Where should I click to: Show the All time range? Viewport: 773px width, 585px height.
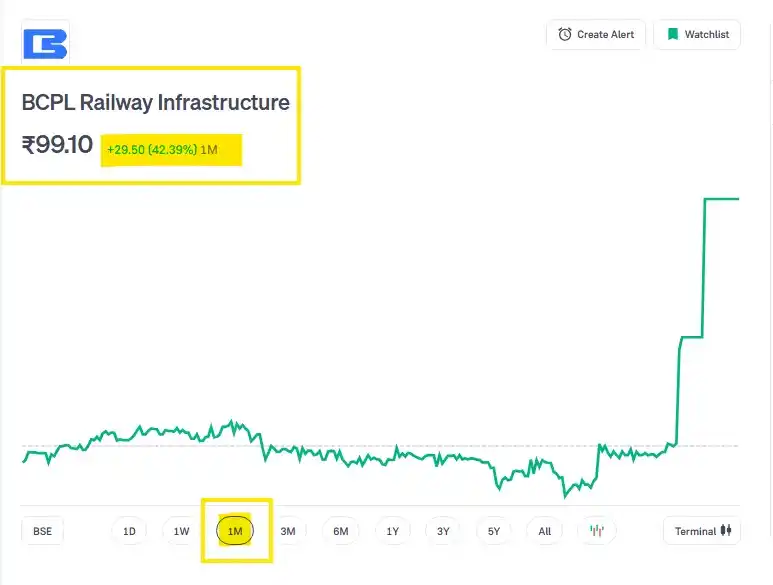click(x=545, y=531)
